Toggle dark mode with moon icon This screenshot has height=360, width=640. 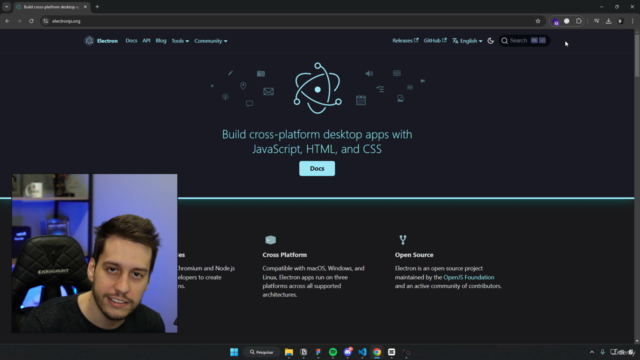click(x=491, y=41)
